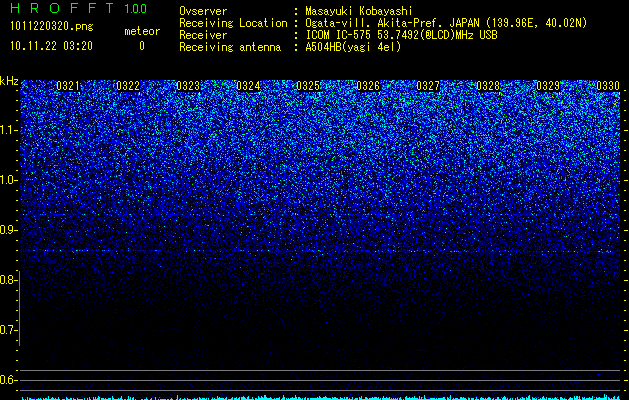Click the kHz axis unit label
Image resolution: width=629 pixels, height=400 pixels.
[x=9, y=81]
